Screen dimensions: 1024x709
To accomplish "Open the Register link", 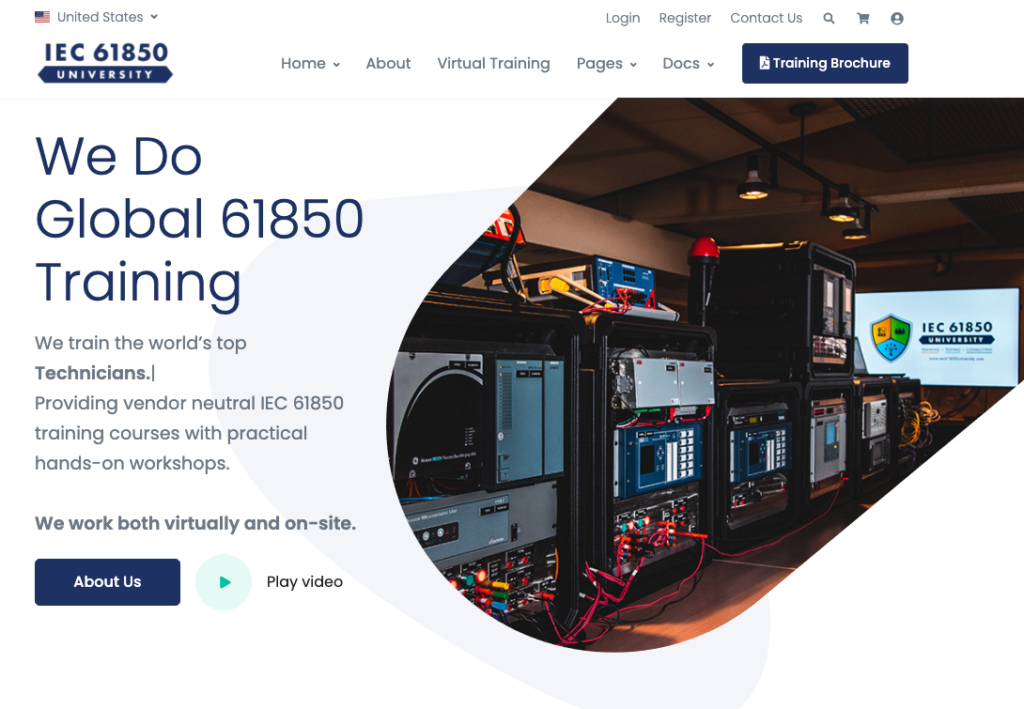I will [685, 18].
